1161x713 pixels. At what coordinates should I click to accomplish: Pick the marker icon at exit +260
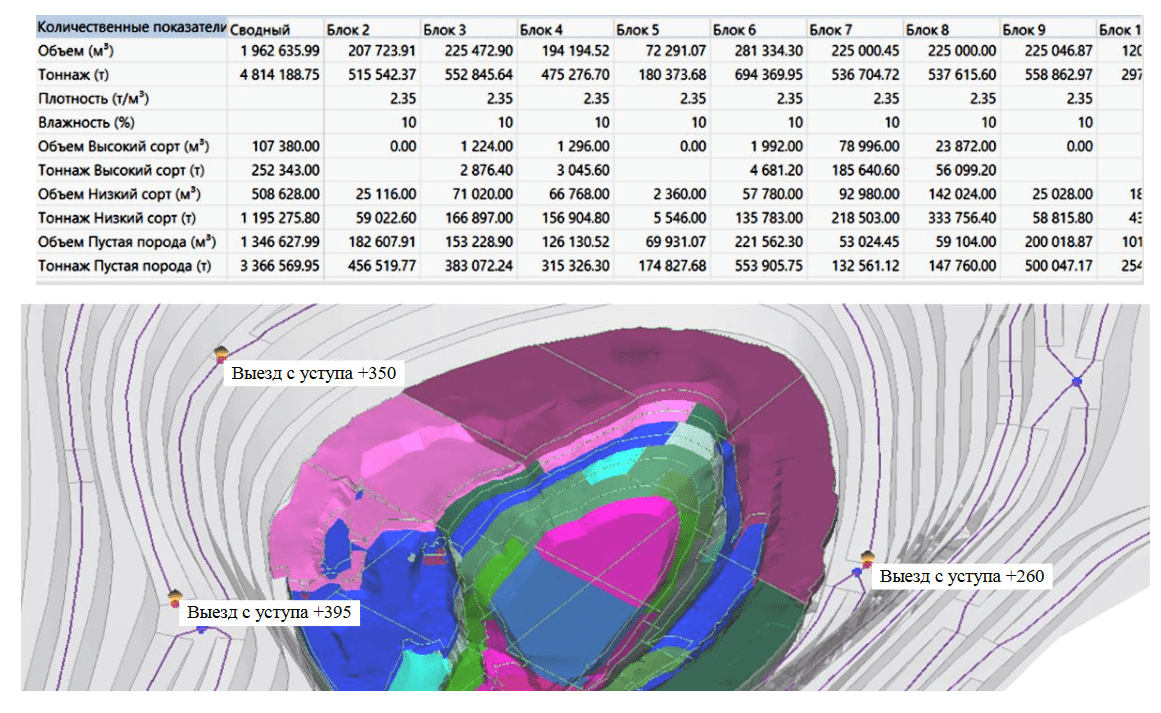coord(868,555)
